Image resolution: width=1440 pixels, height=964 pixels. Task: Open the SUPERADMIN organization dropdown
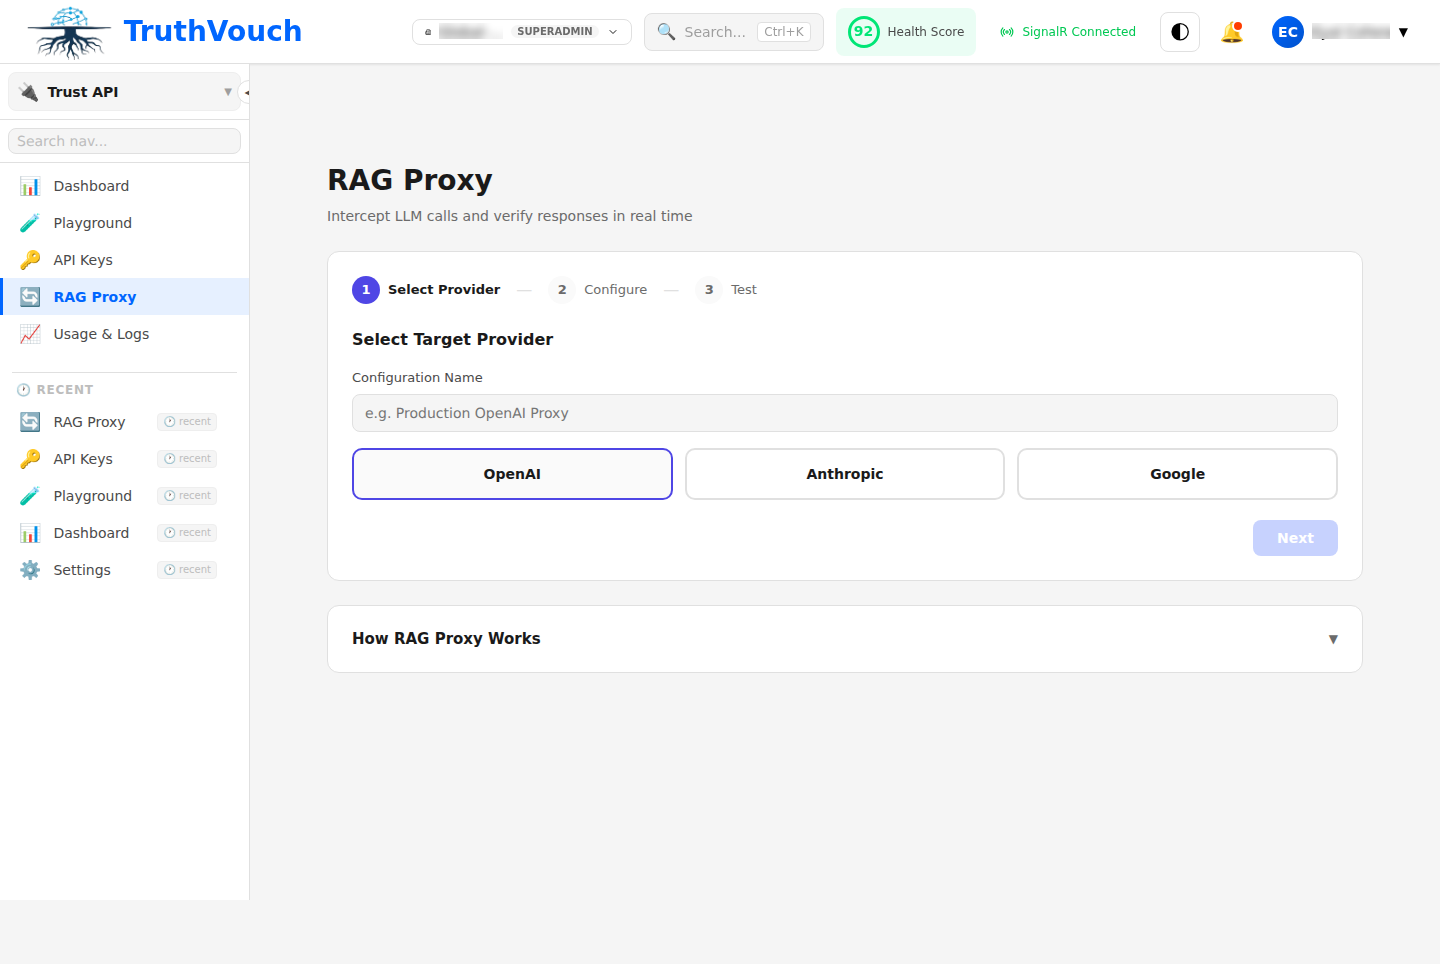[520, 31]
